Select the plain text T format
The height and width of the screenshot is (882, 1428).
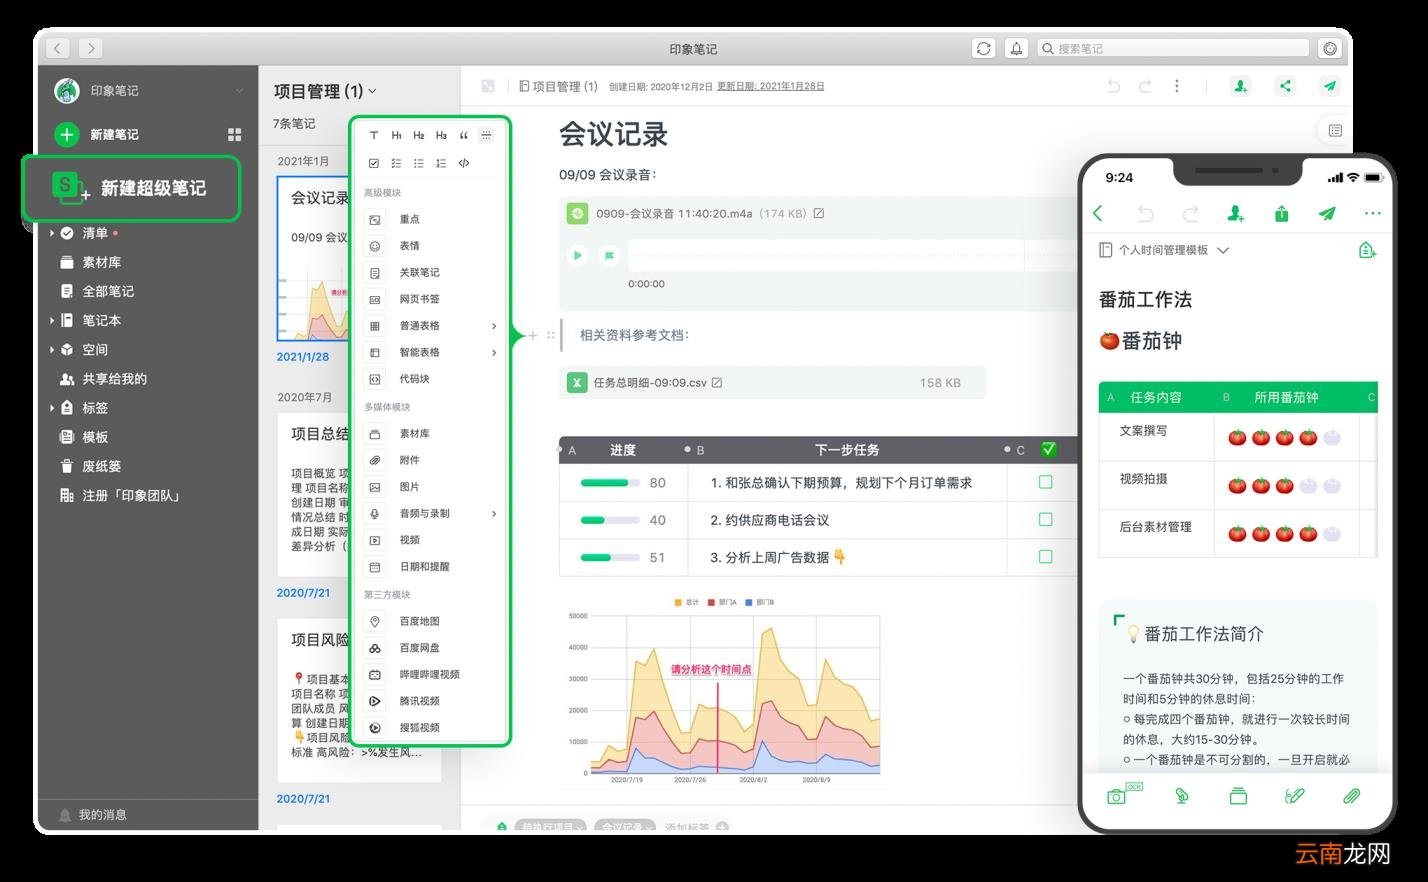point(374,135)
